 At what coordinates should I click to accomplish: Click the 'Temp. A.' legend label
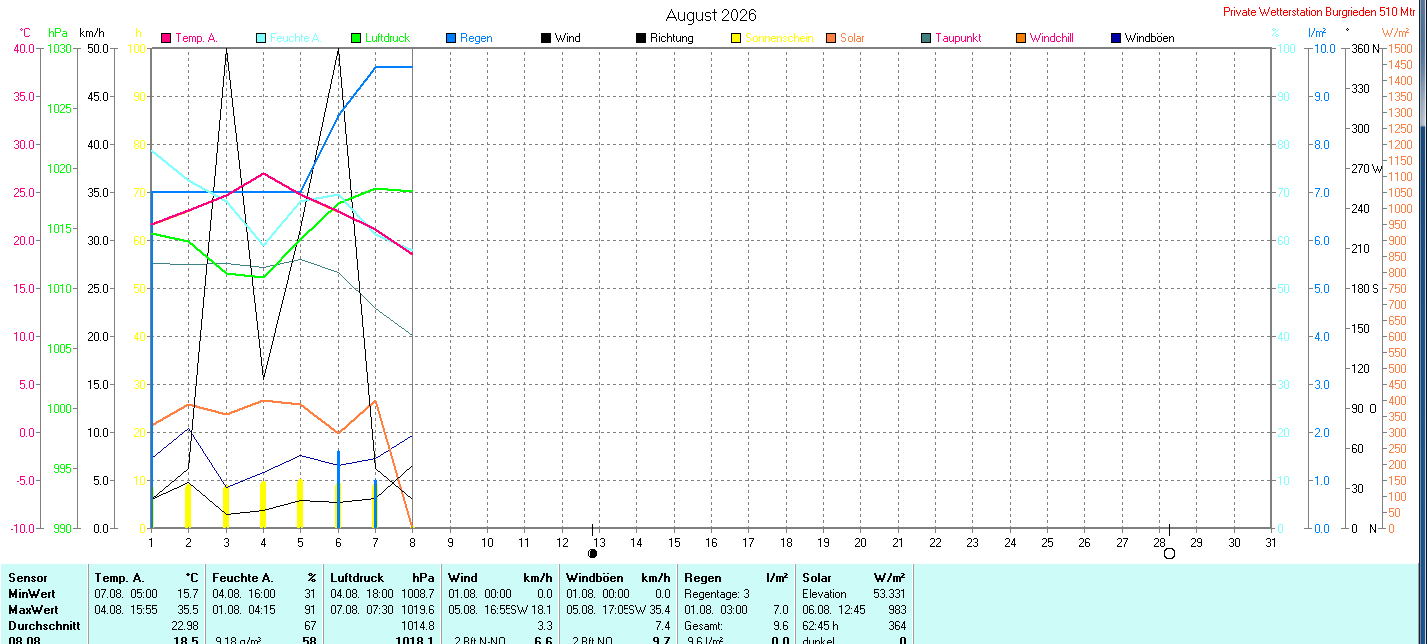(x=197, y=38)
